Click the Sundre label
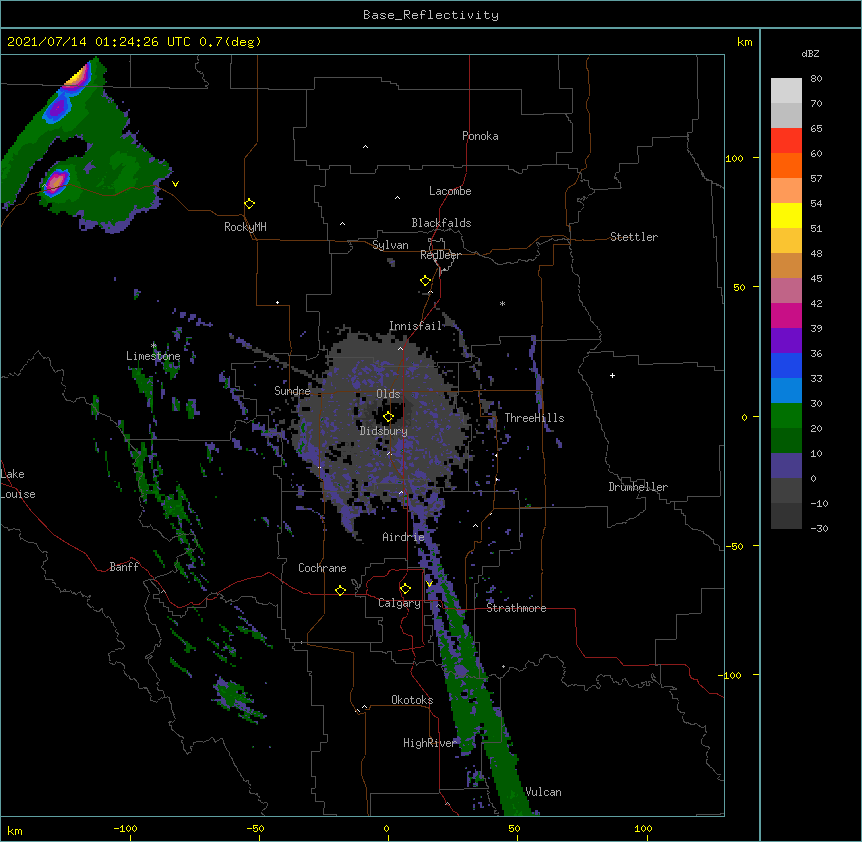 coord(292,391)
